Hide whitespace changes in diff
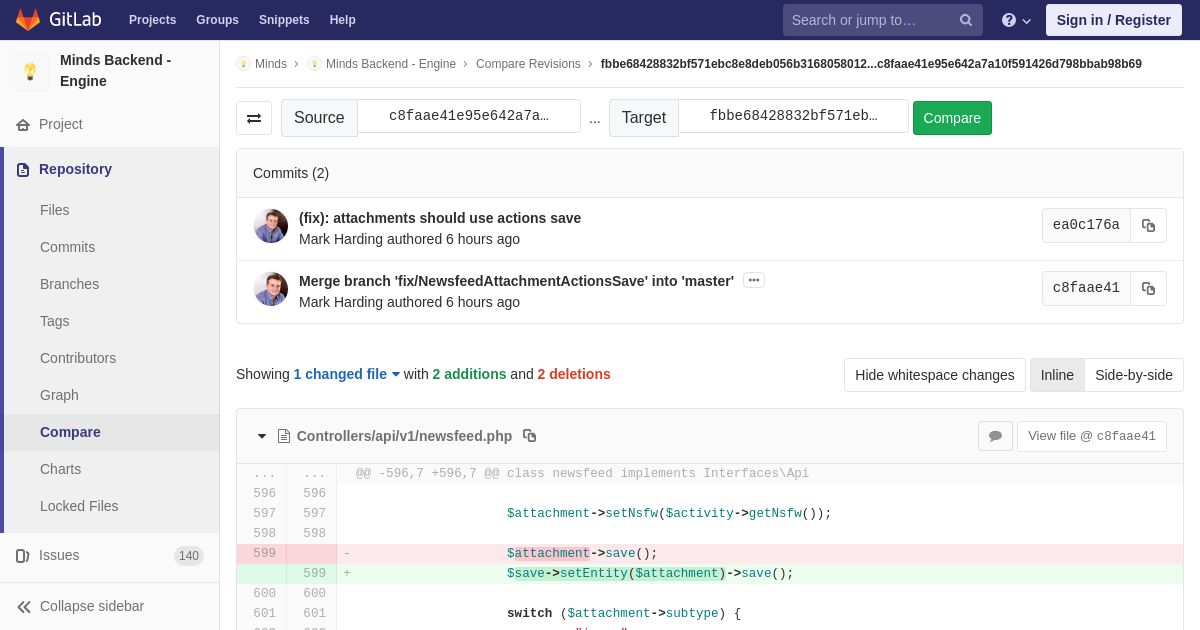Viewport: 1200px width, 630px height. point(934,375)
